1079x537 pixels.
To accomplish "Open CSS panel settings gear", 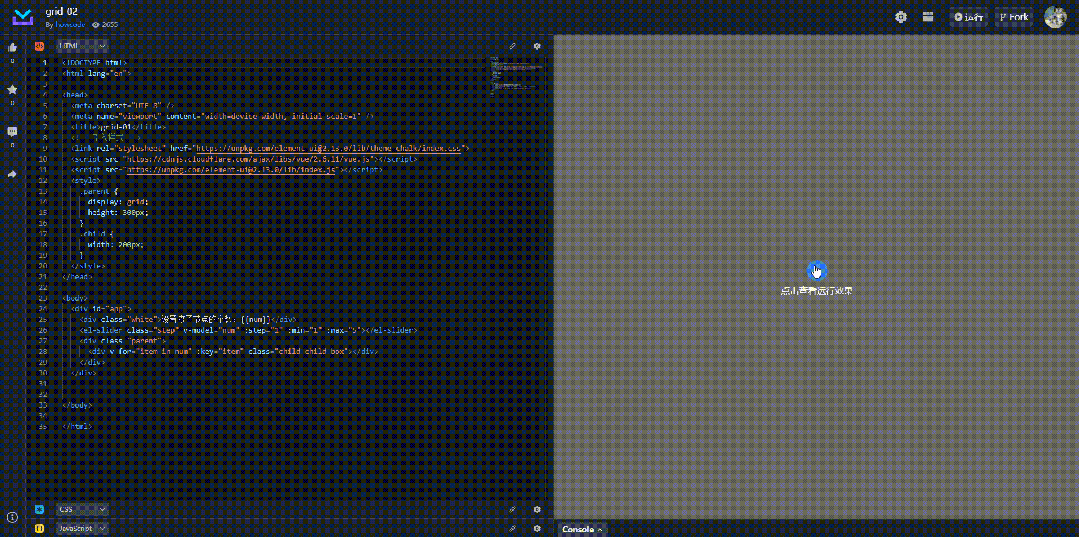I will (537, 509).
